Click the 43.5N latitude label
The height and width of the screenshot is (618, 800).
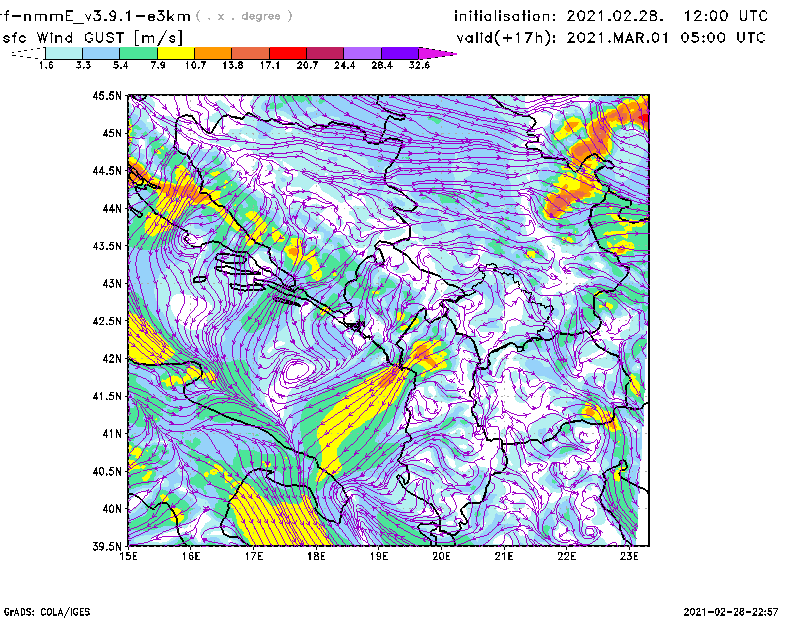(x=107, y=246)
